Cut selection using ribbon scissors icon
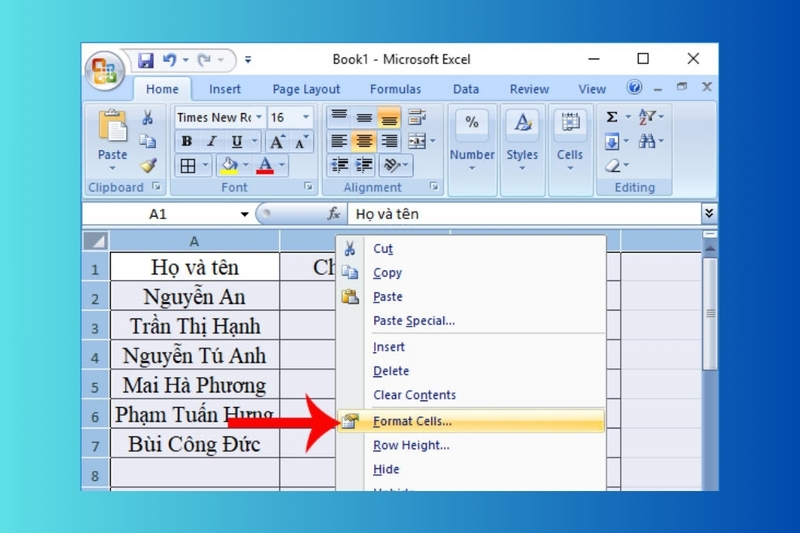800x533 pixels. click(x=147, y=118)
